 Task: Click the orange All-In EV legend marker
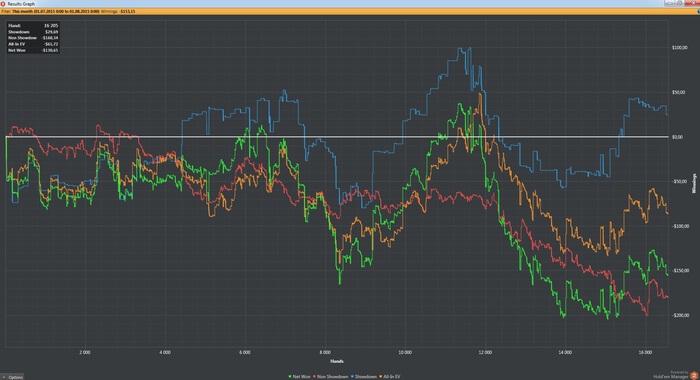pyautogui.click(x=381, y=377)
